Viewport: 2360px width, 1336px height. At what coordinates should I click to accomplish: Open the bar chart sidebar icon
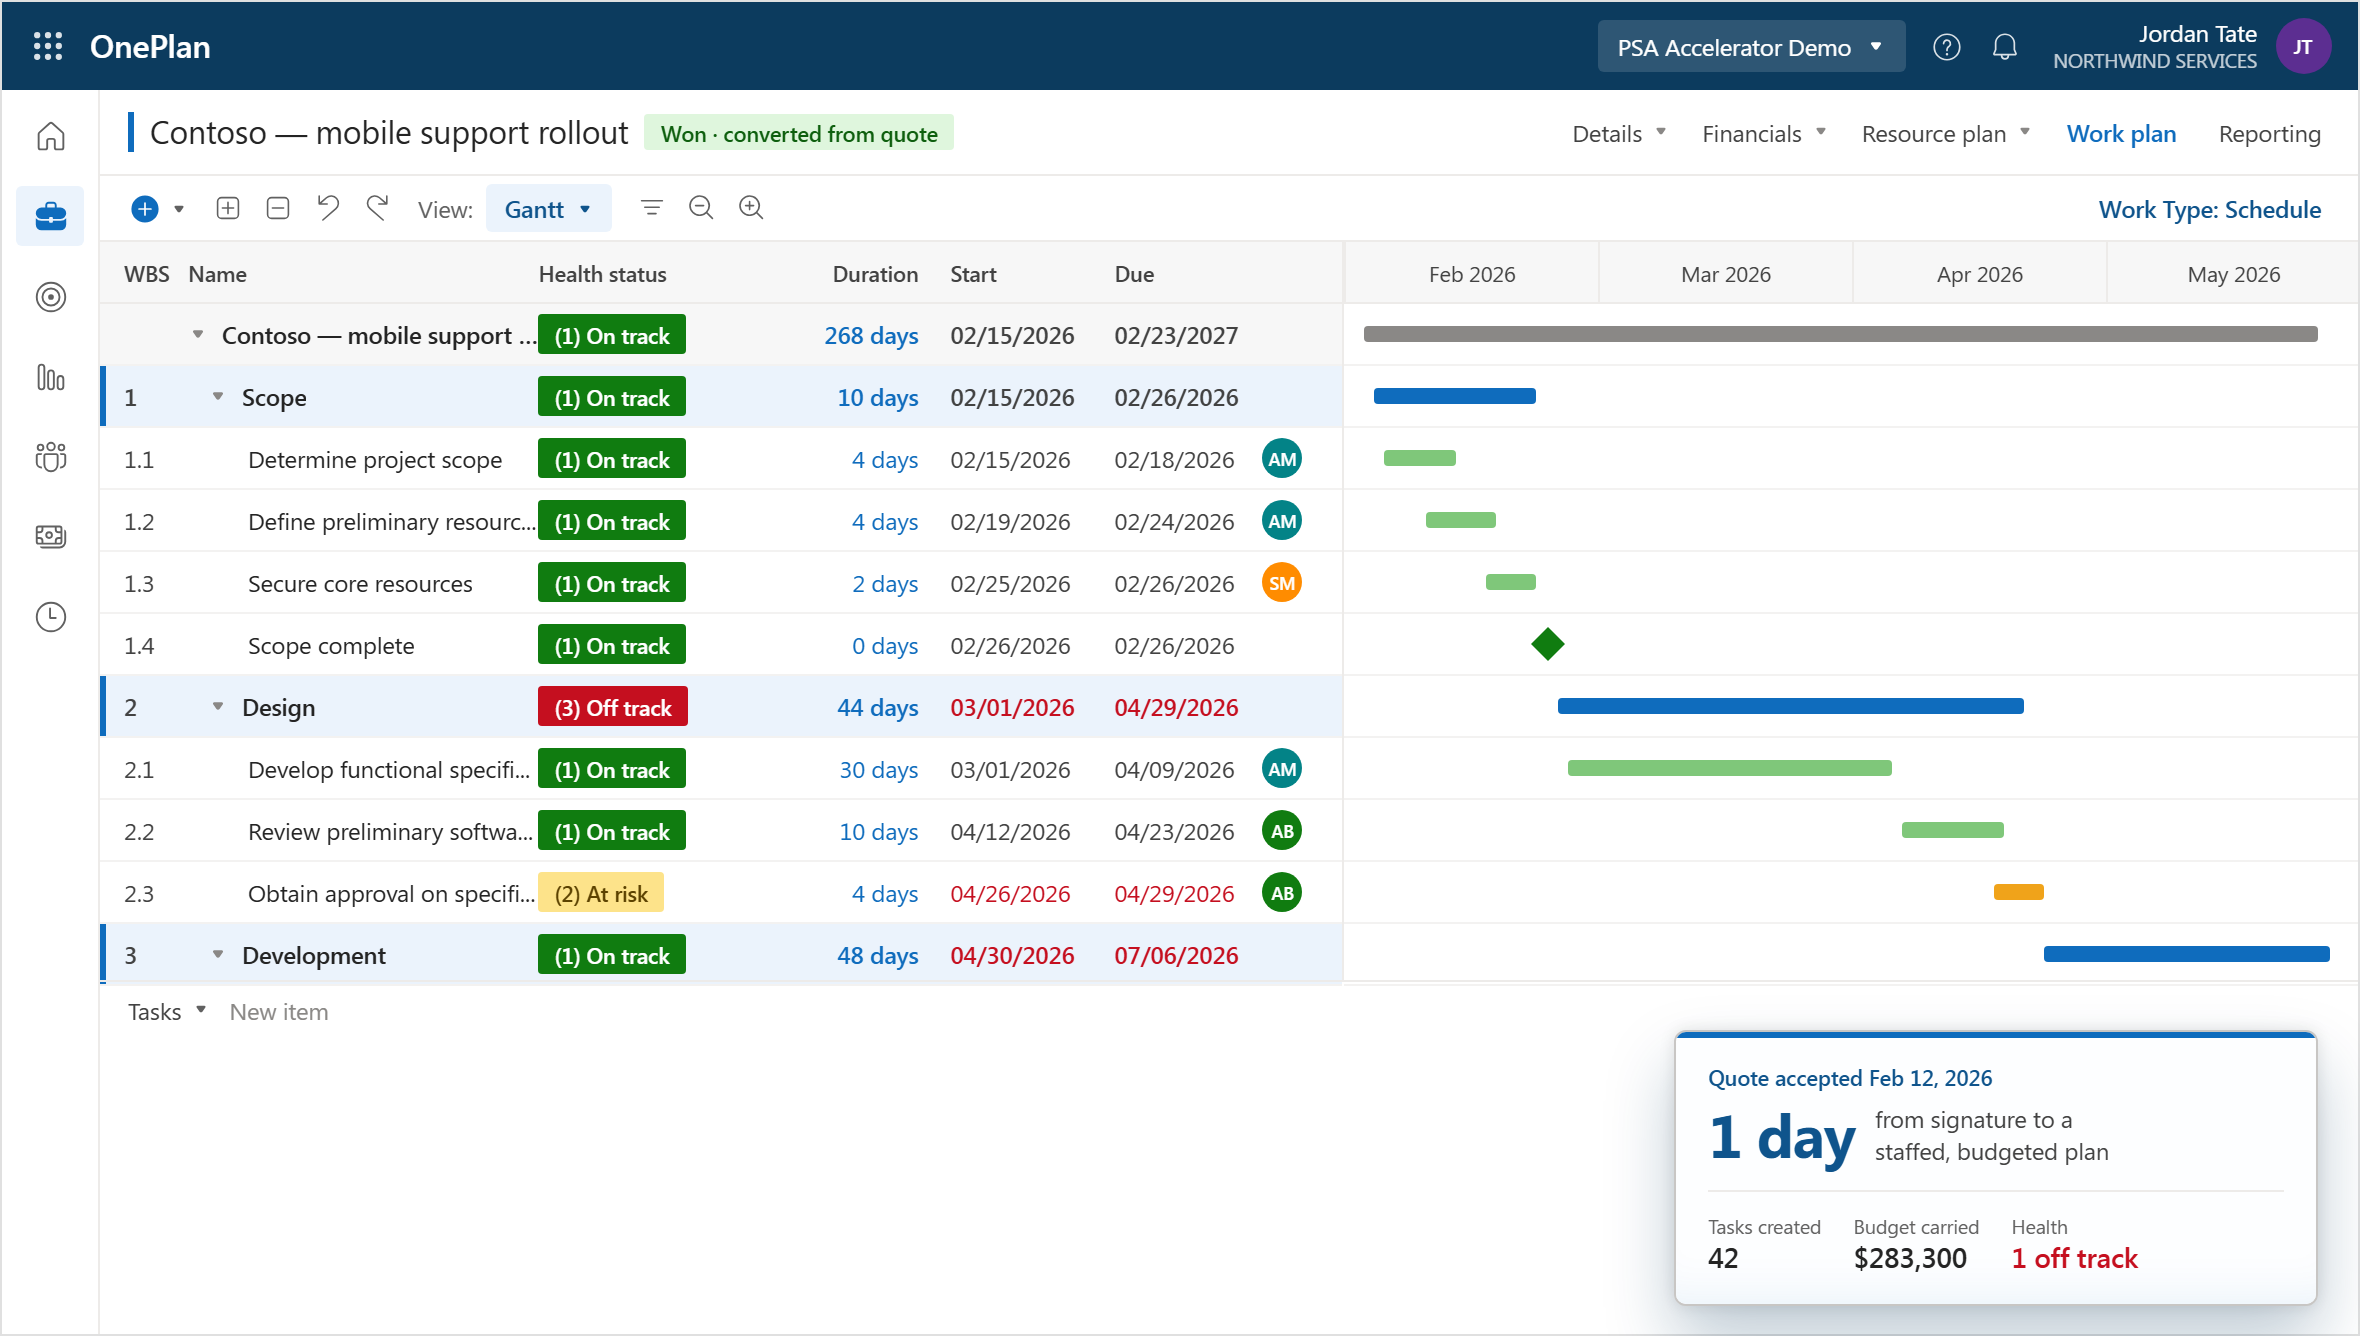pyautogui.click(x=51, y=377)
